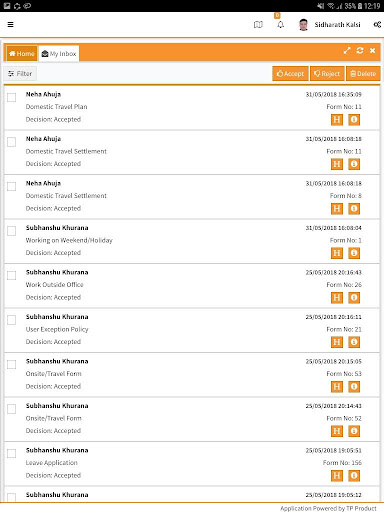Check the Leave Application row checkbox
The width and height of the screenshot is (384, 512).
coord(11,453)
